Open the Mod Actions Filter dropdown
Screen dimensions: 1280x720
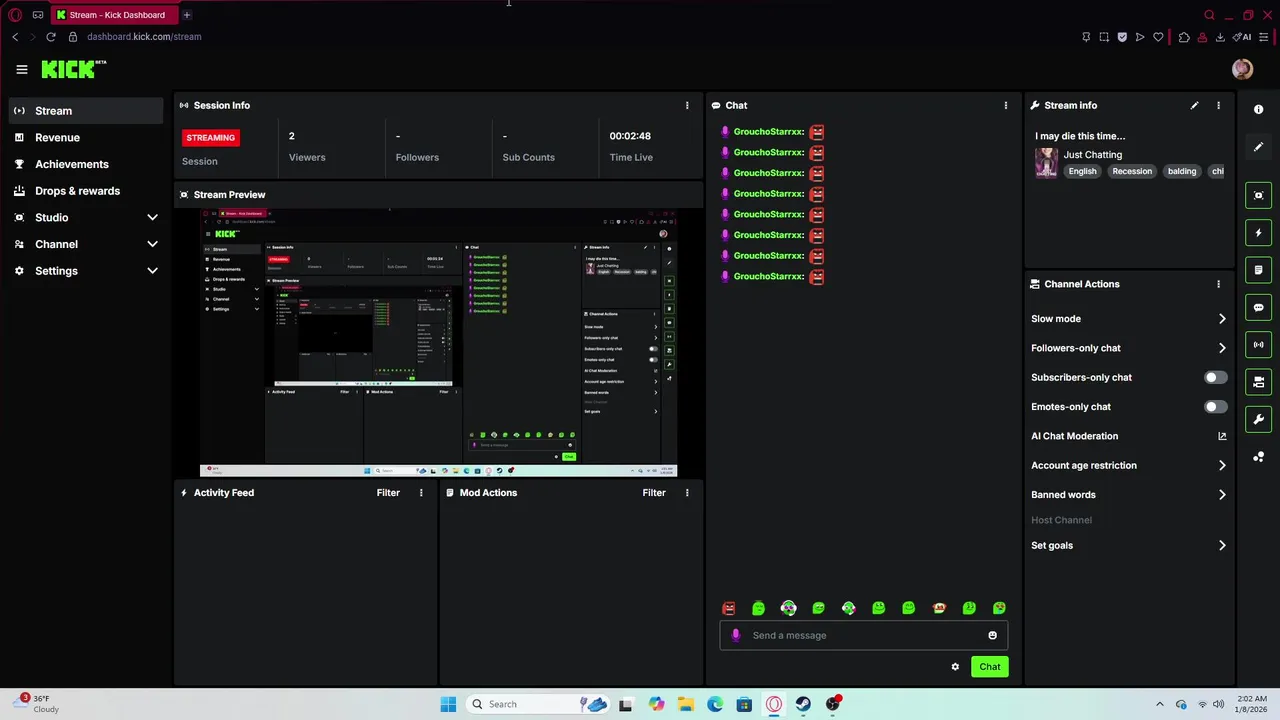tap(654, 493)
